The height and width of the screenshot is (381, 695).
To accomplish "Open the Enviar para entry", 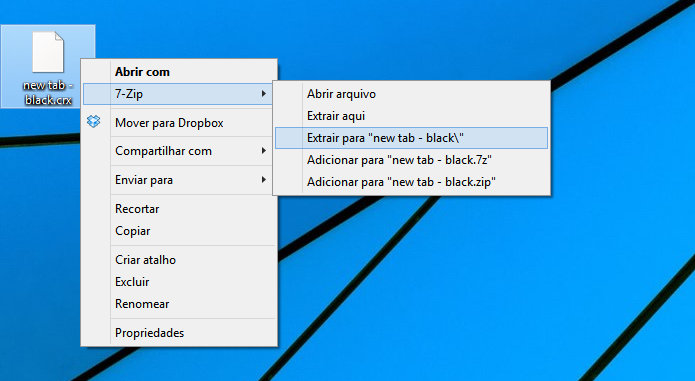I will pyautogui.click(x=179, y=180).
